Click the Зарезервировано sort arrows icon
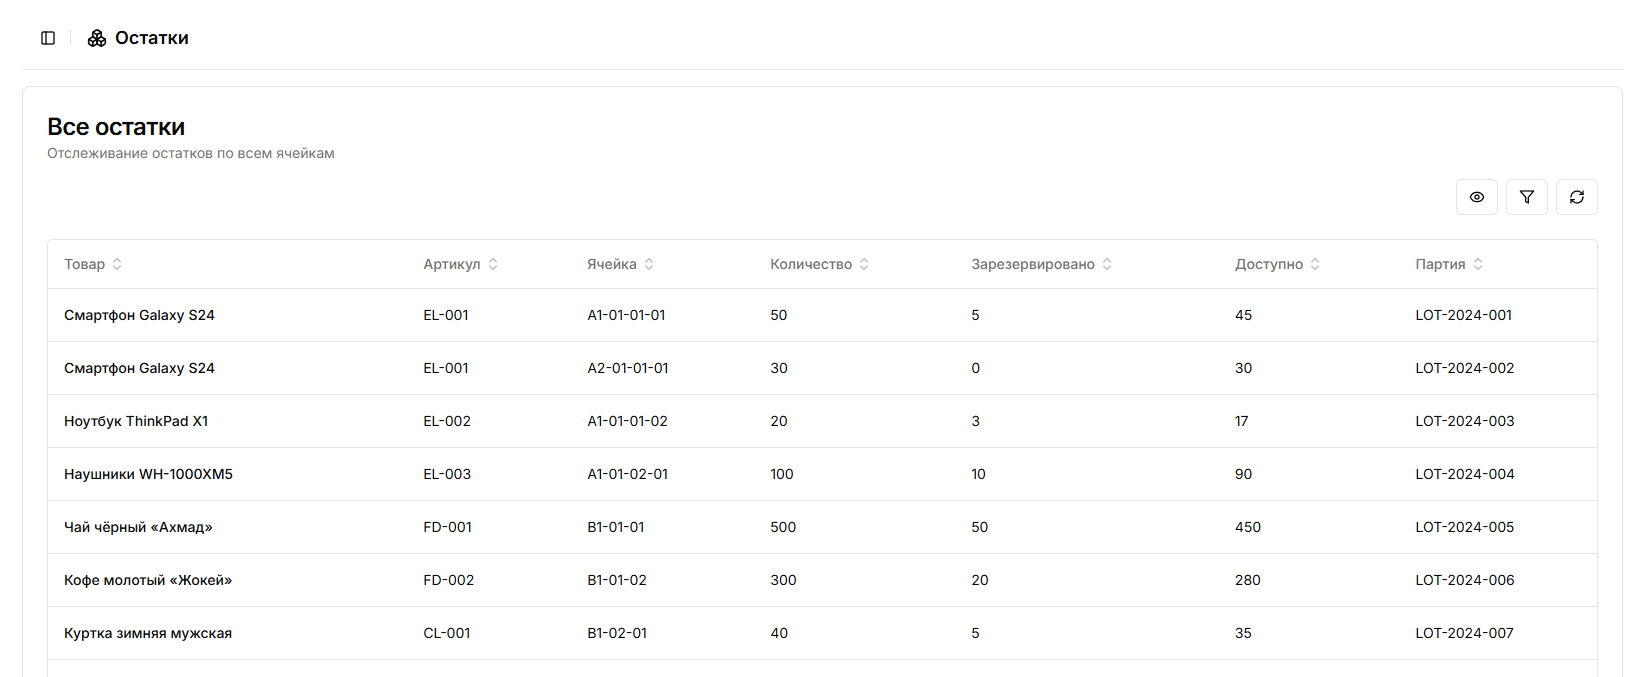The height and width of the screenshot is (677, 1637). pyautogui.click(x=1107, y=264)
